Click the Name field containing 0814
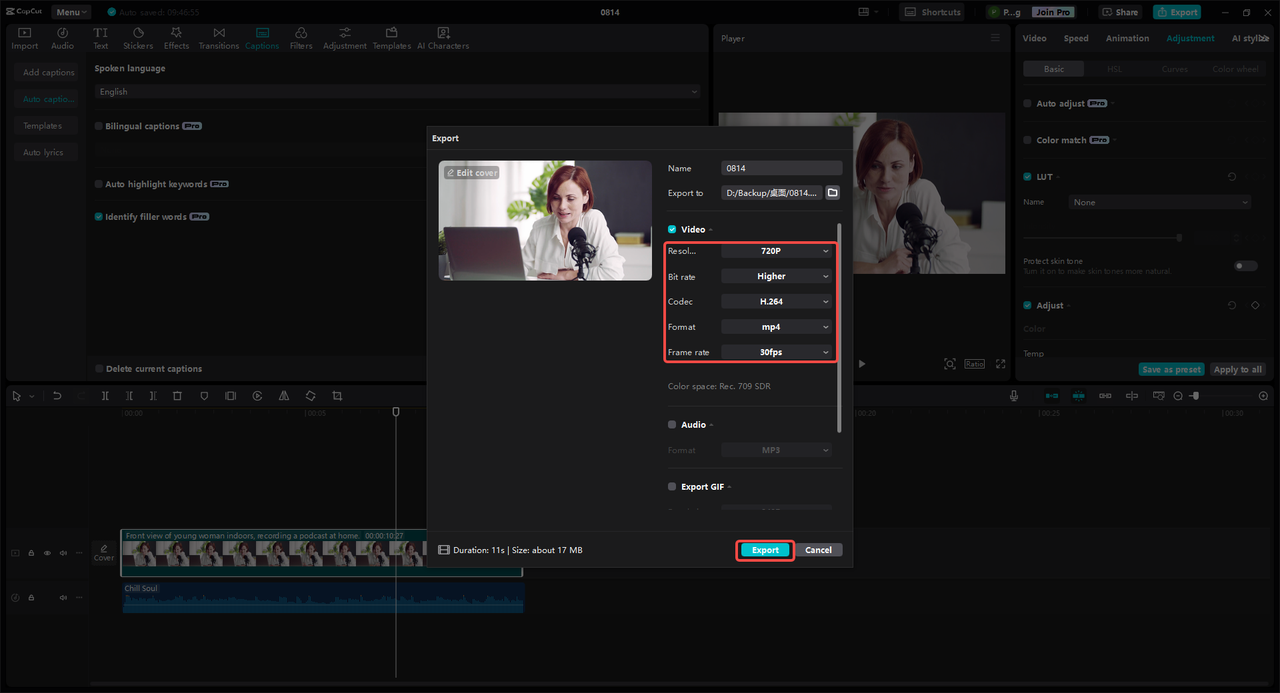This screenshot has height=693, width=1280. [781, 168]
